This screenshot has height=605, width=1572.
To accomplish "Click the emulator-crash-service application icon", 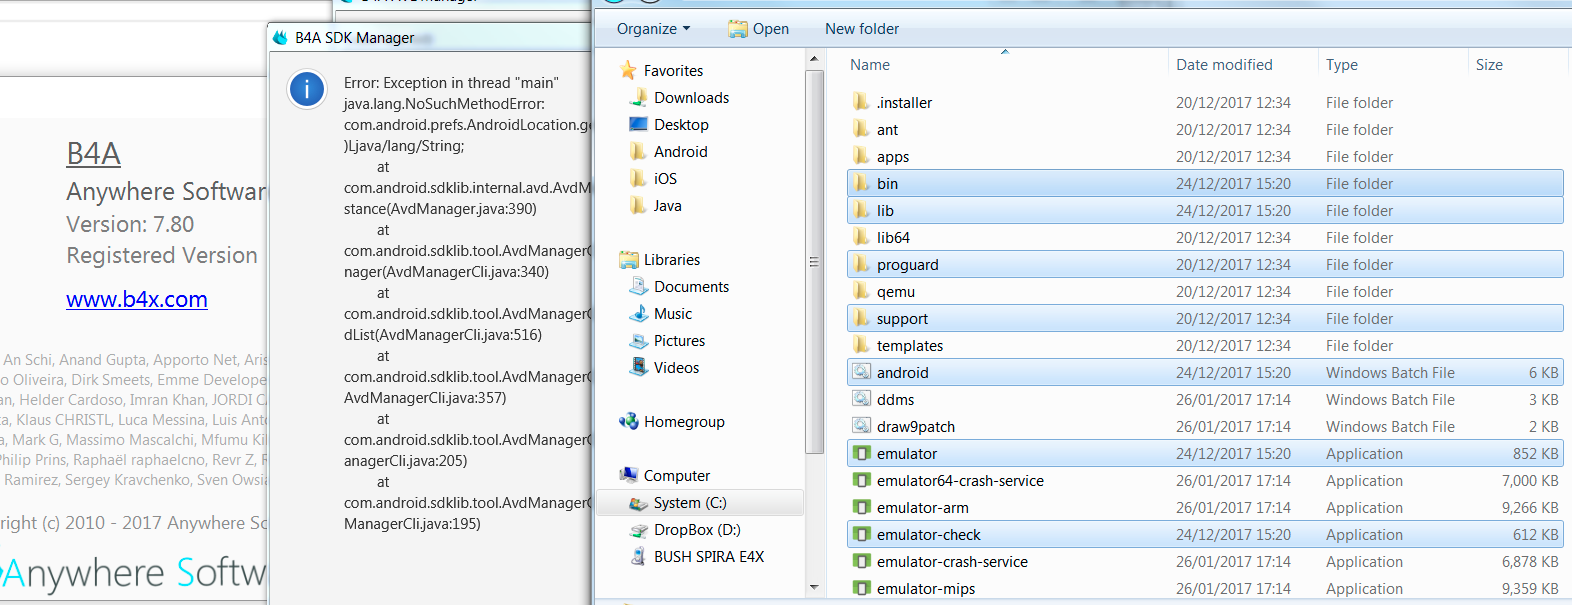I will tap(861, 561).
